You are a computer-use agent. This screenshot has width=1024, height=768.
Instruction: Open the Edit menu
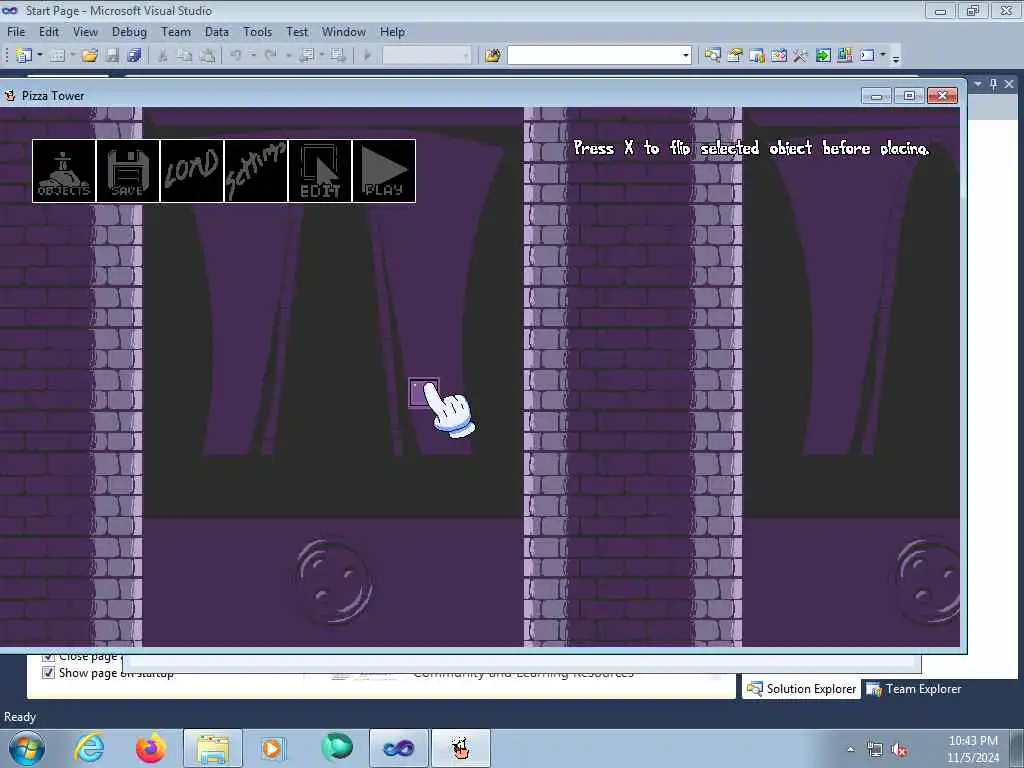pos(49,31)
